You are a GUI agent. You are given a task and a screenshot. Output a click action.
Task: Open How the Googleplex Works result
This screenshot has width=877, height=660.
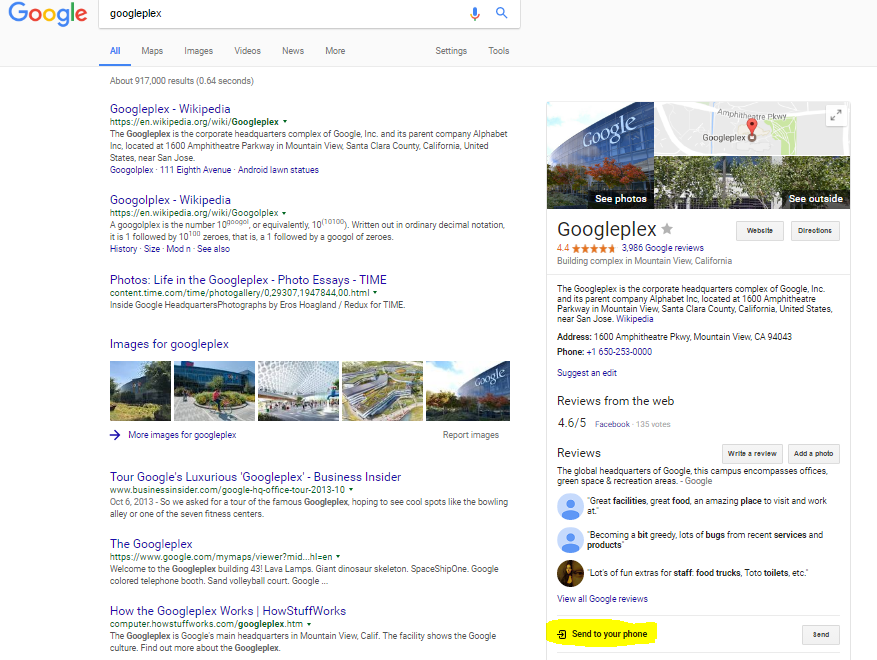pyautogui.click(x=228, y=611)
